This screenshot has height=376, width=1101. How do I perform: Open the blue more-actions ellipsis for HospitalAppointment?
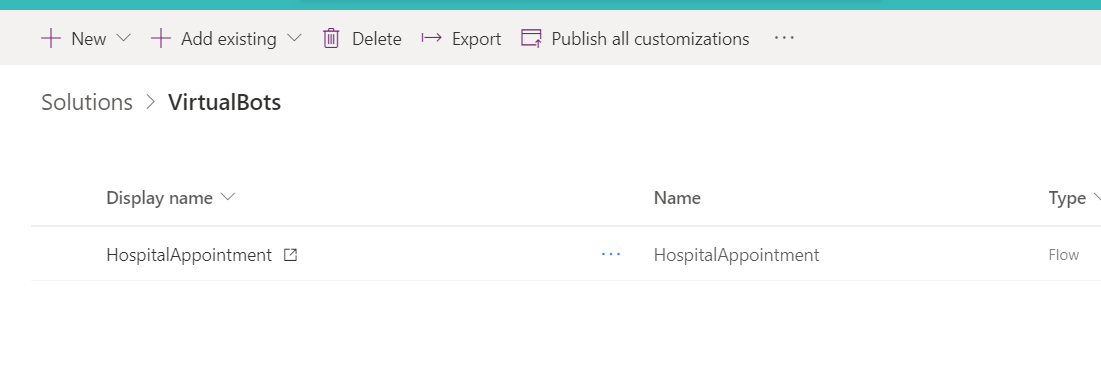click(611, 254)
